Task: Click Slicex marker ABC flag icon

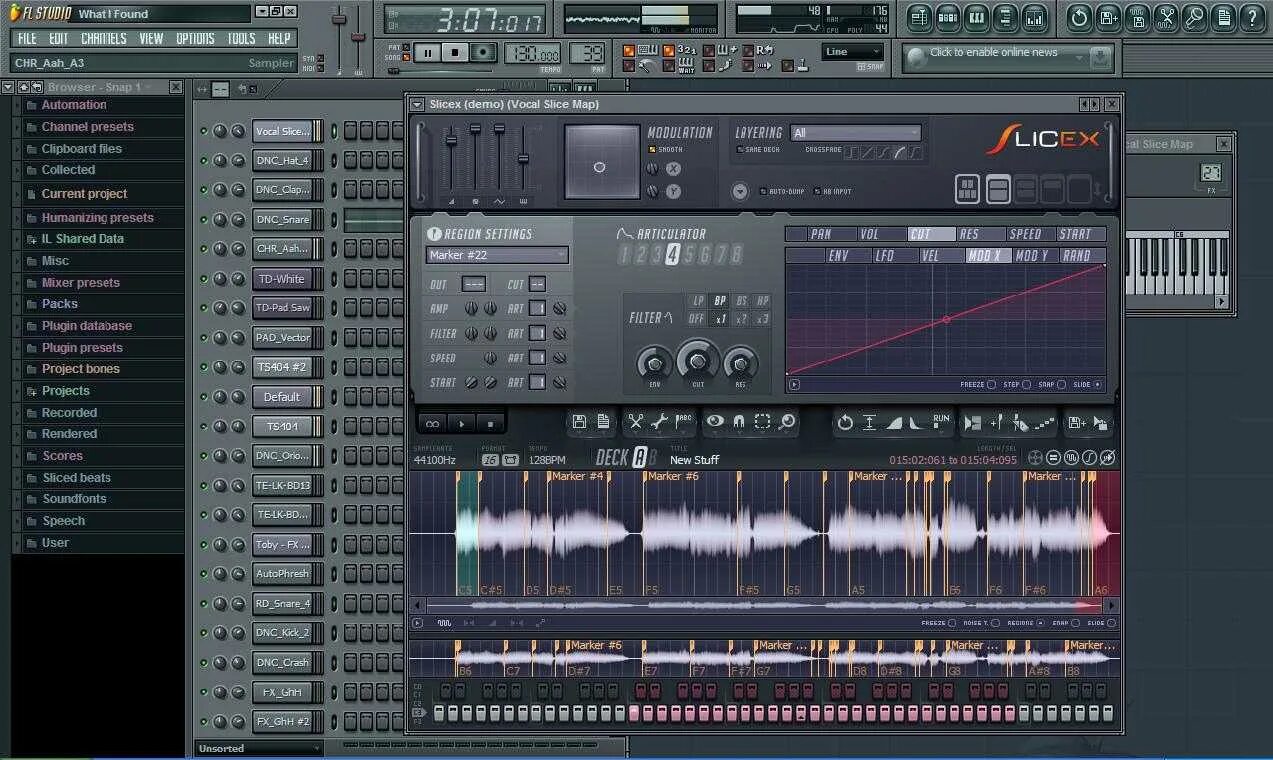Action: point(684,422)
